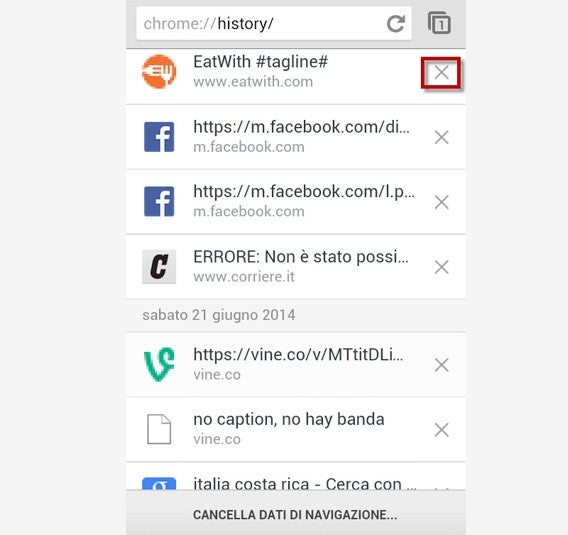Delete the m.facebook.com/l.p... history entry
Viewport: 568px width, 535px height.
point(442,202)
